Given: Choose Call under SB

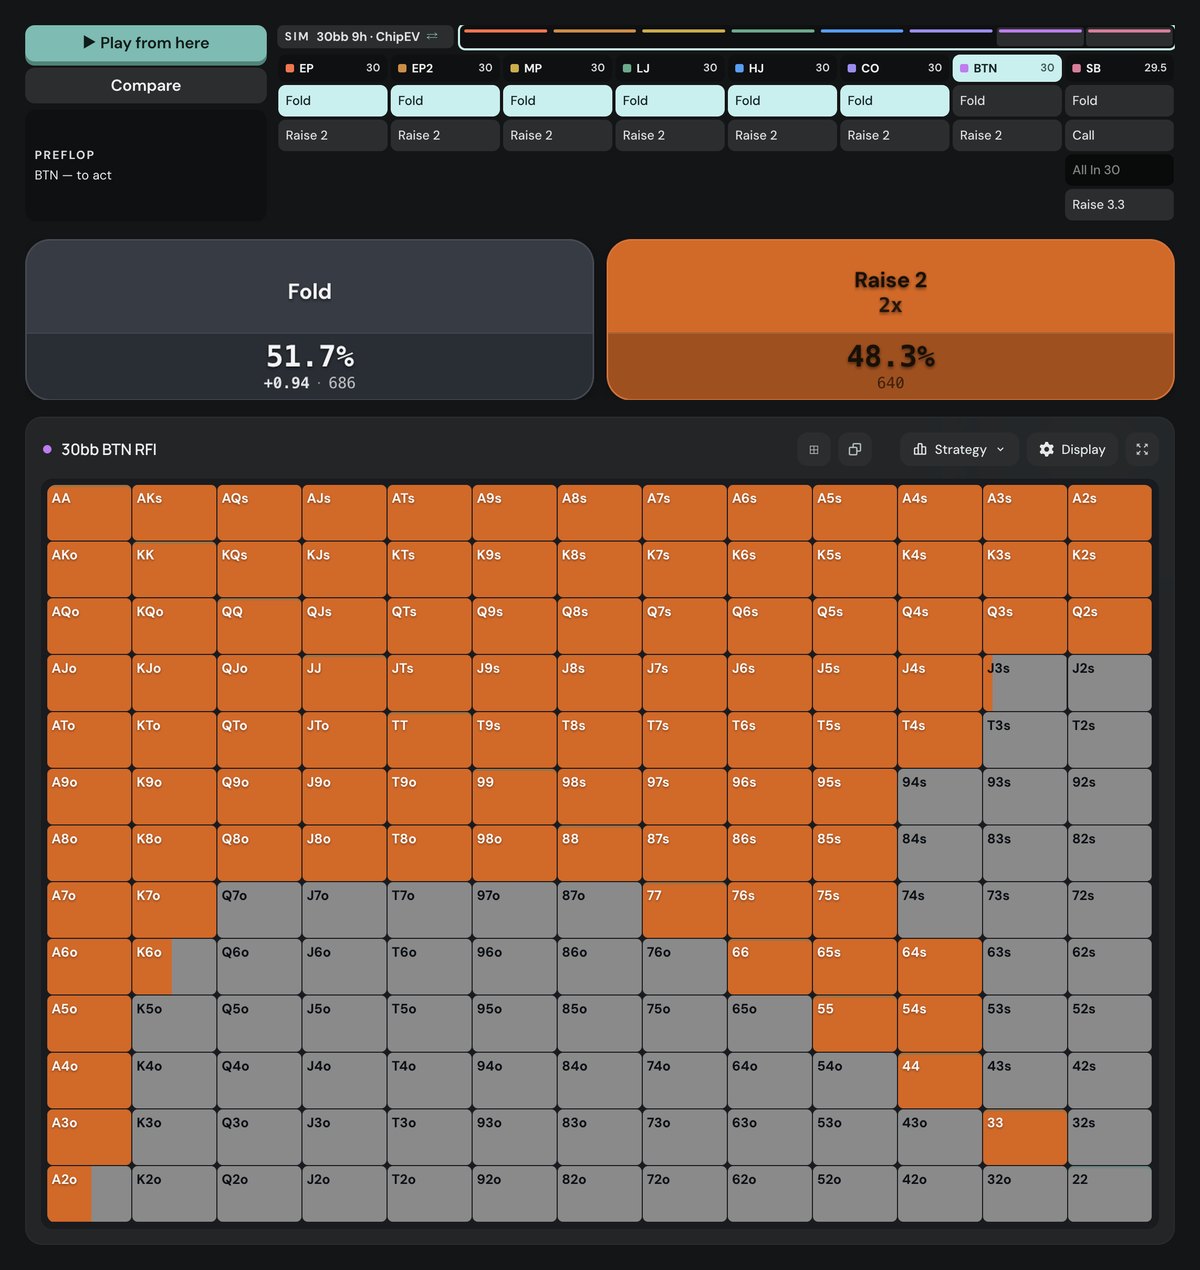Looking at the screenshot, I should point(1119,135).
